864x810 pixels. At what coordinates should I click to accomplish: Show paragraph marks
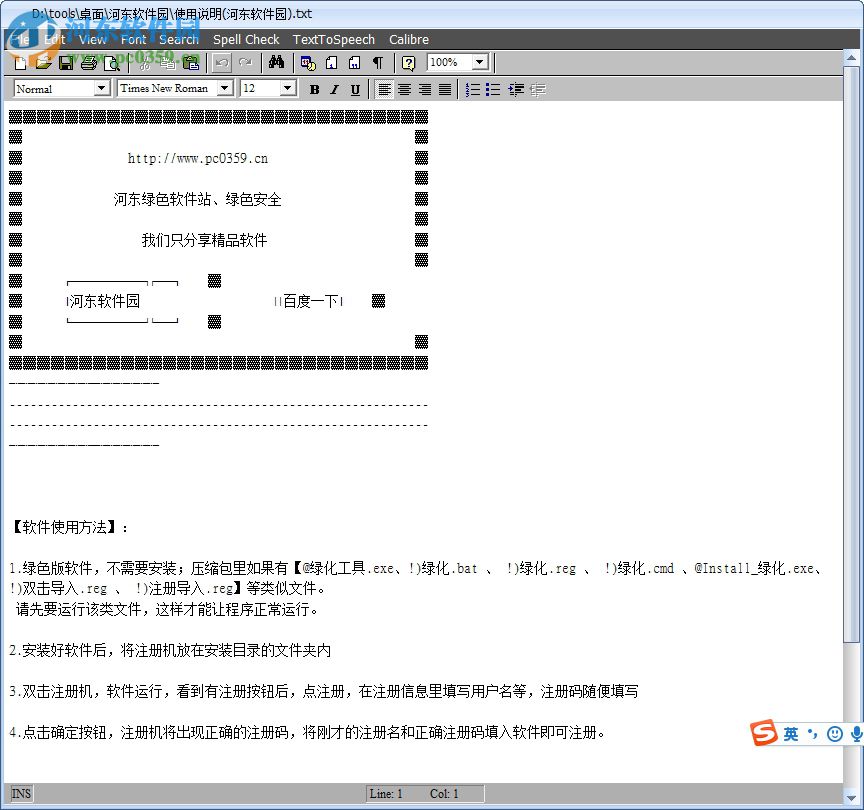coord(377,63)
